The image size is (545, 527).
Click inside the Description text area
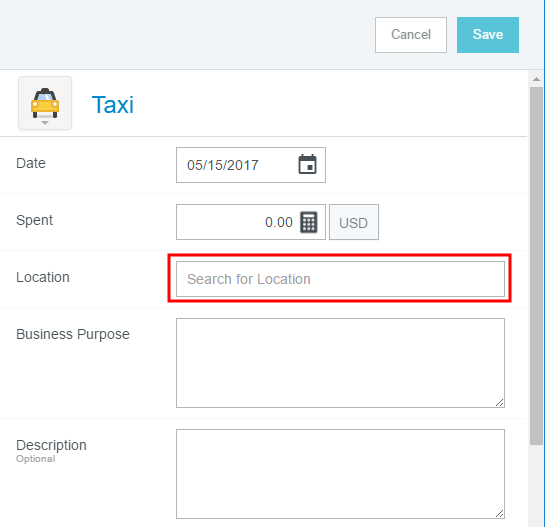(x=340, y=474)
